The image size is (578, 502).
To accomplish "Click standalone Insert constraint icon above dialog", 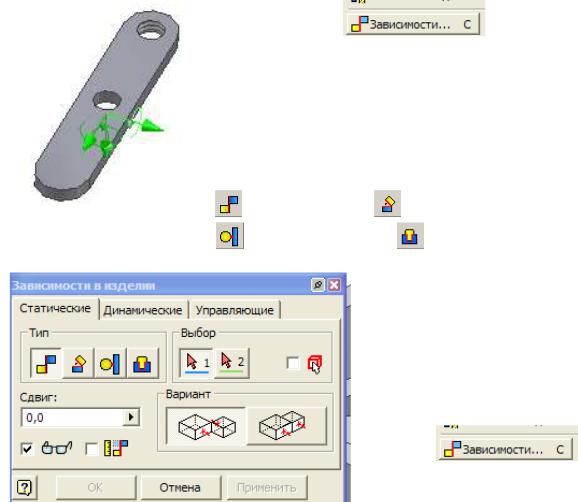I will click(x=410, y=236).
